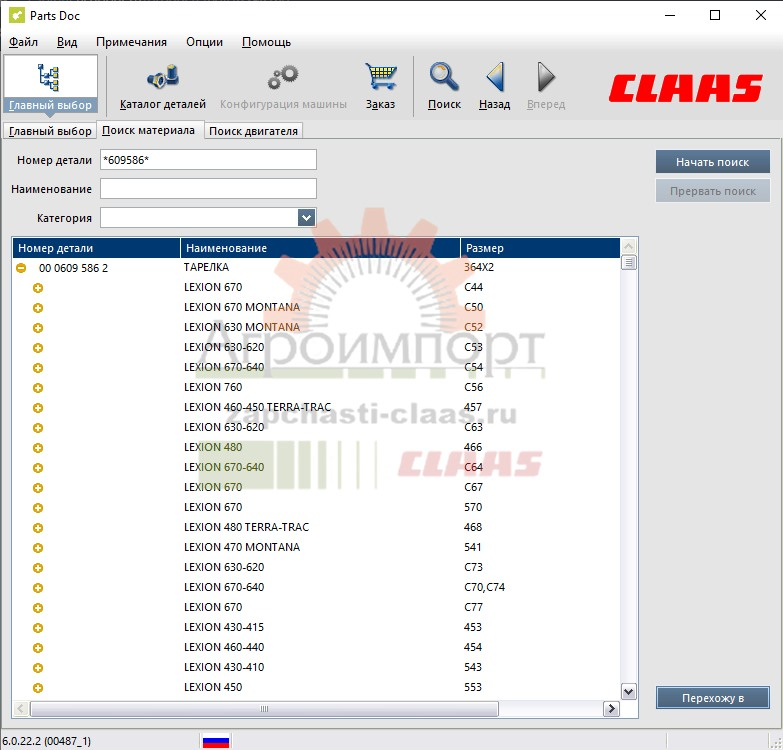Image resolution: width=783 pixels, height=750 pixels.
Task: Click the Начать поиск button
Action: click(x=713, y=162)
